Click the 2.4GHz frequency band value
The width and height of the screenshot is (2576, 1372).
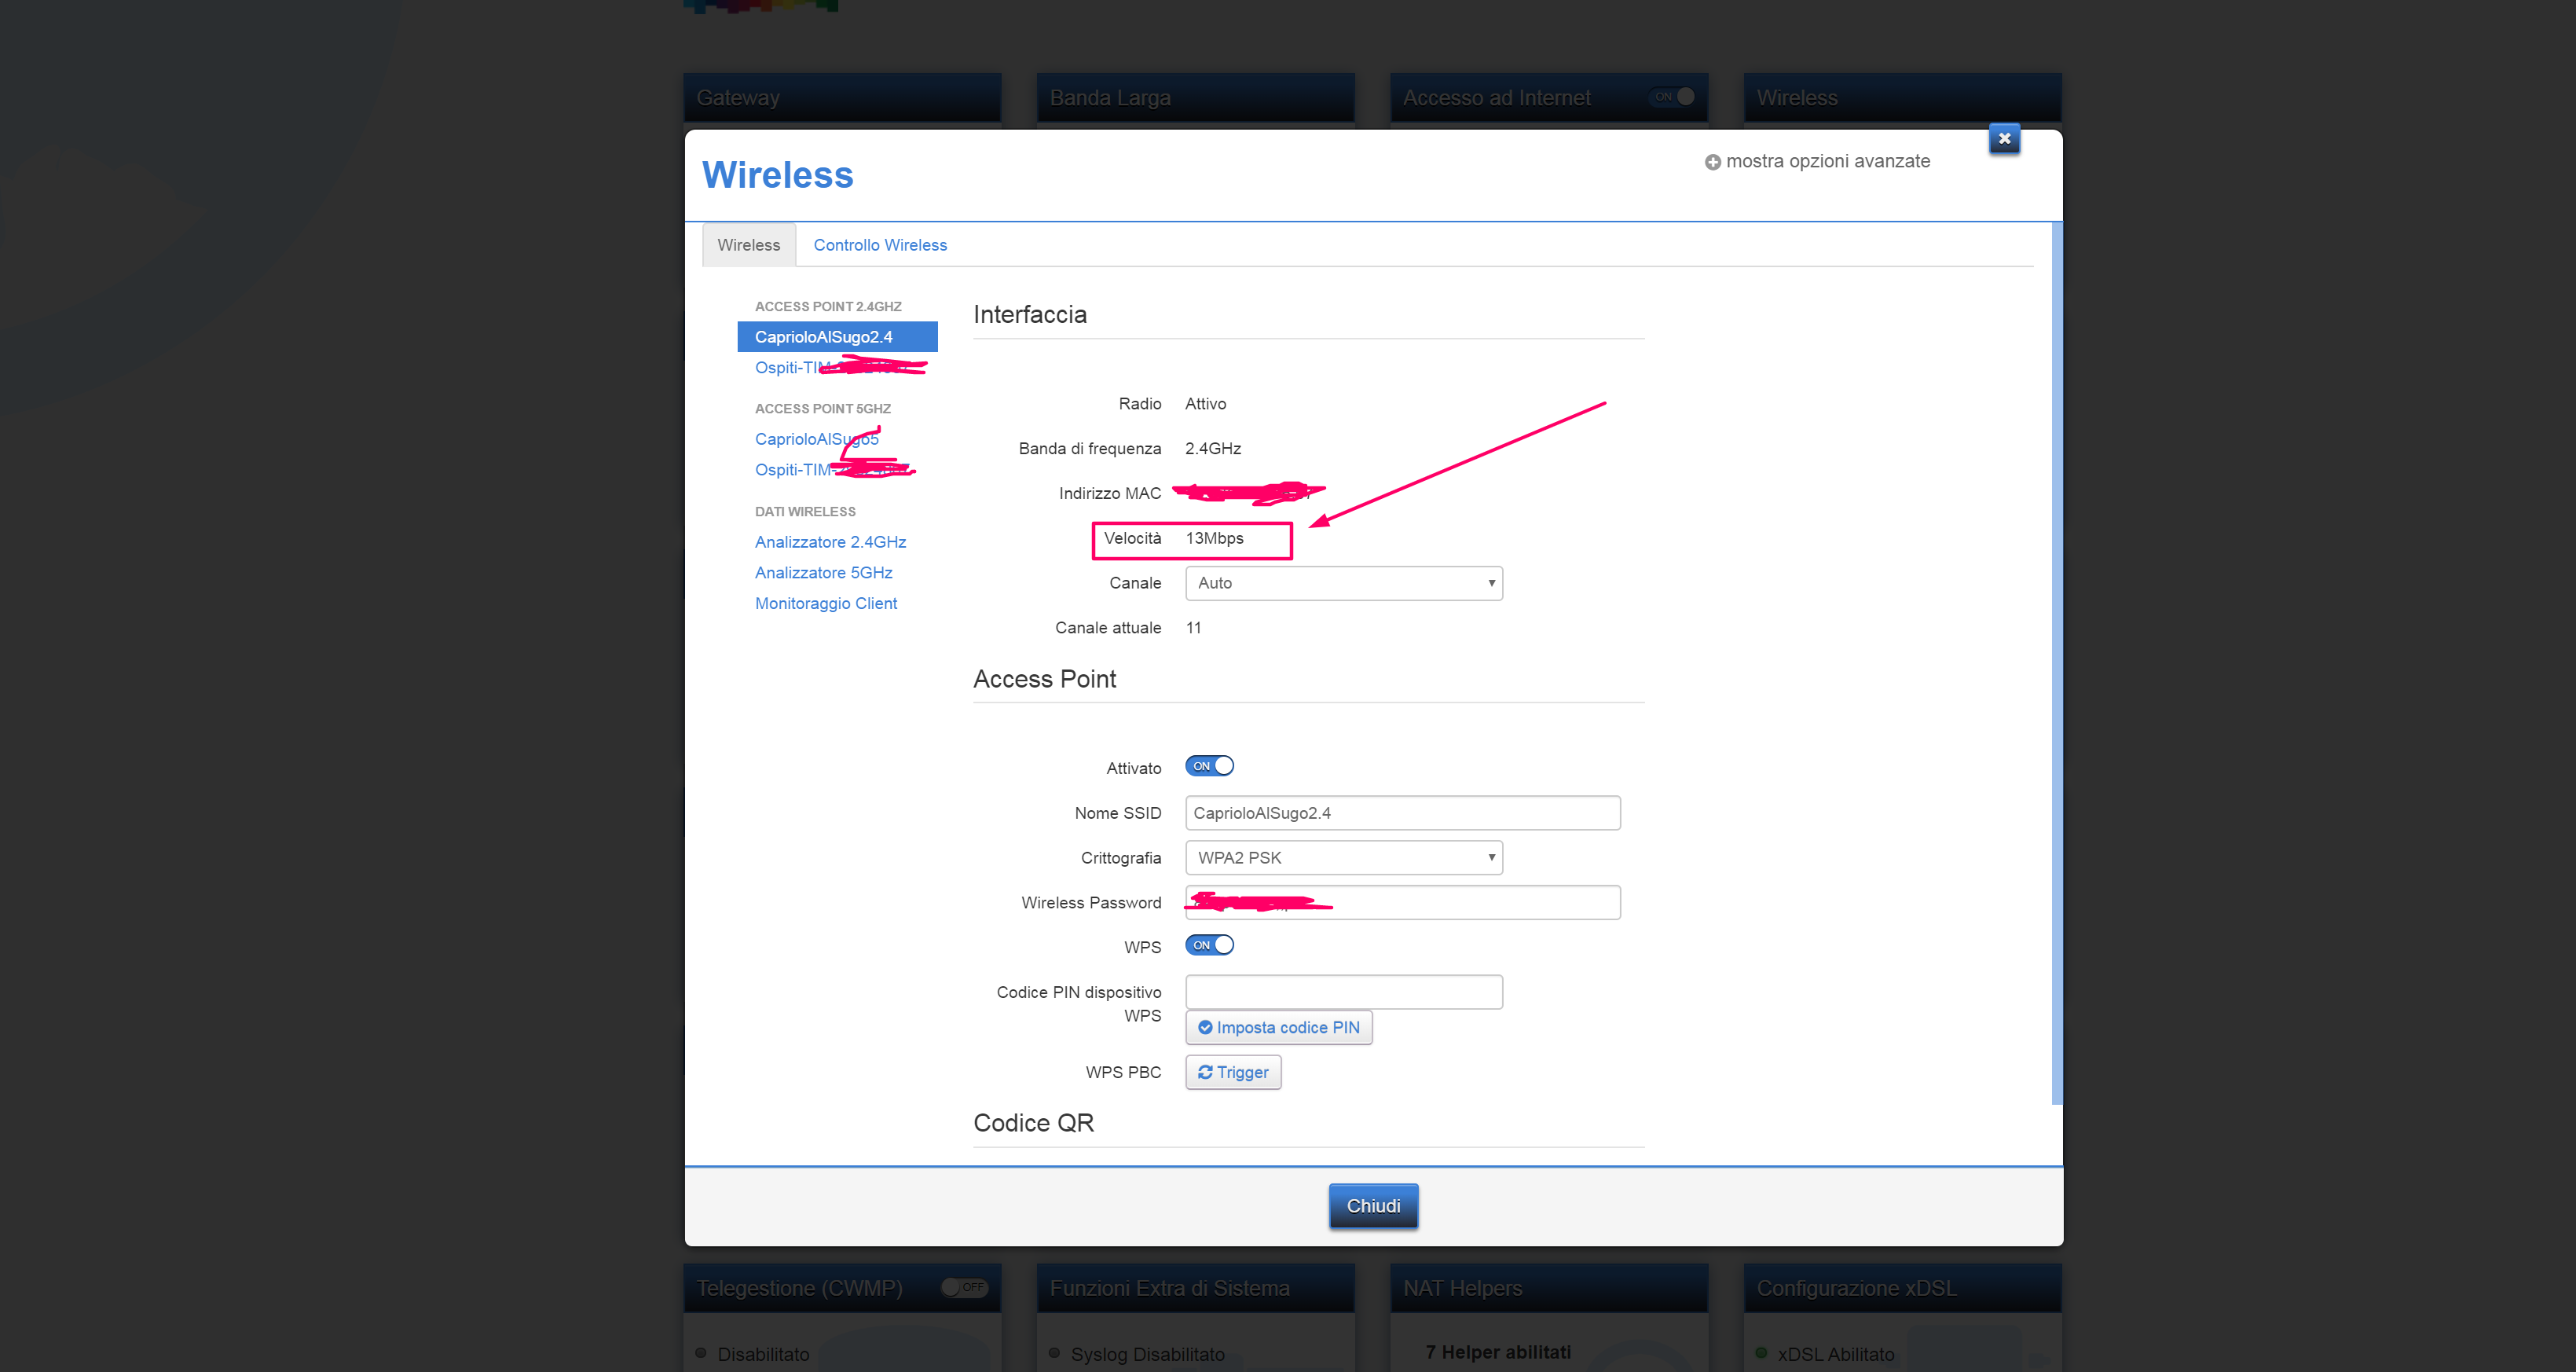tap(1213, 449)
